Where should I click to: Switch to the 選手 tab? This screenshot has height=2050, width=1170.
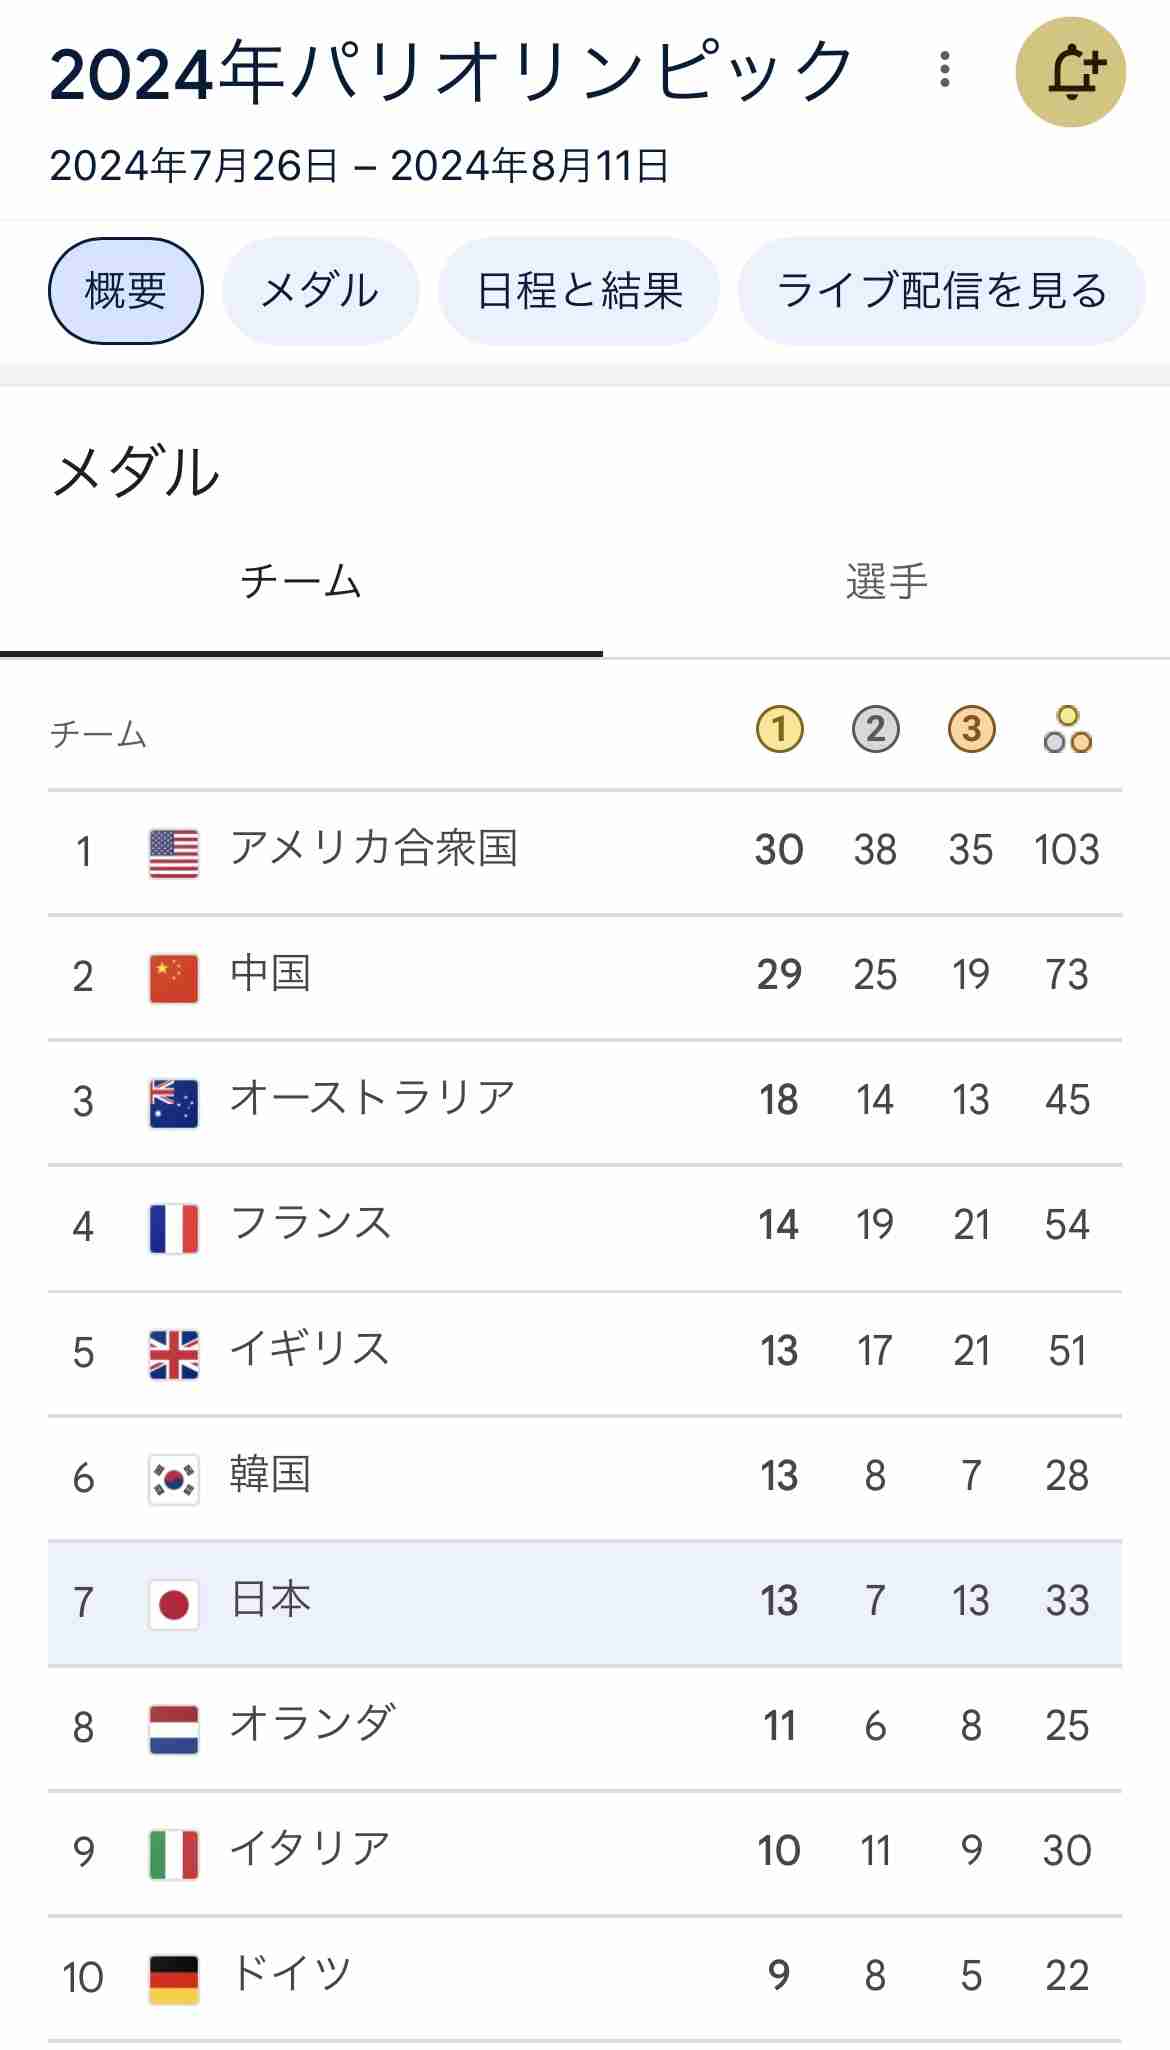[x=886, y=582]
